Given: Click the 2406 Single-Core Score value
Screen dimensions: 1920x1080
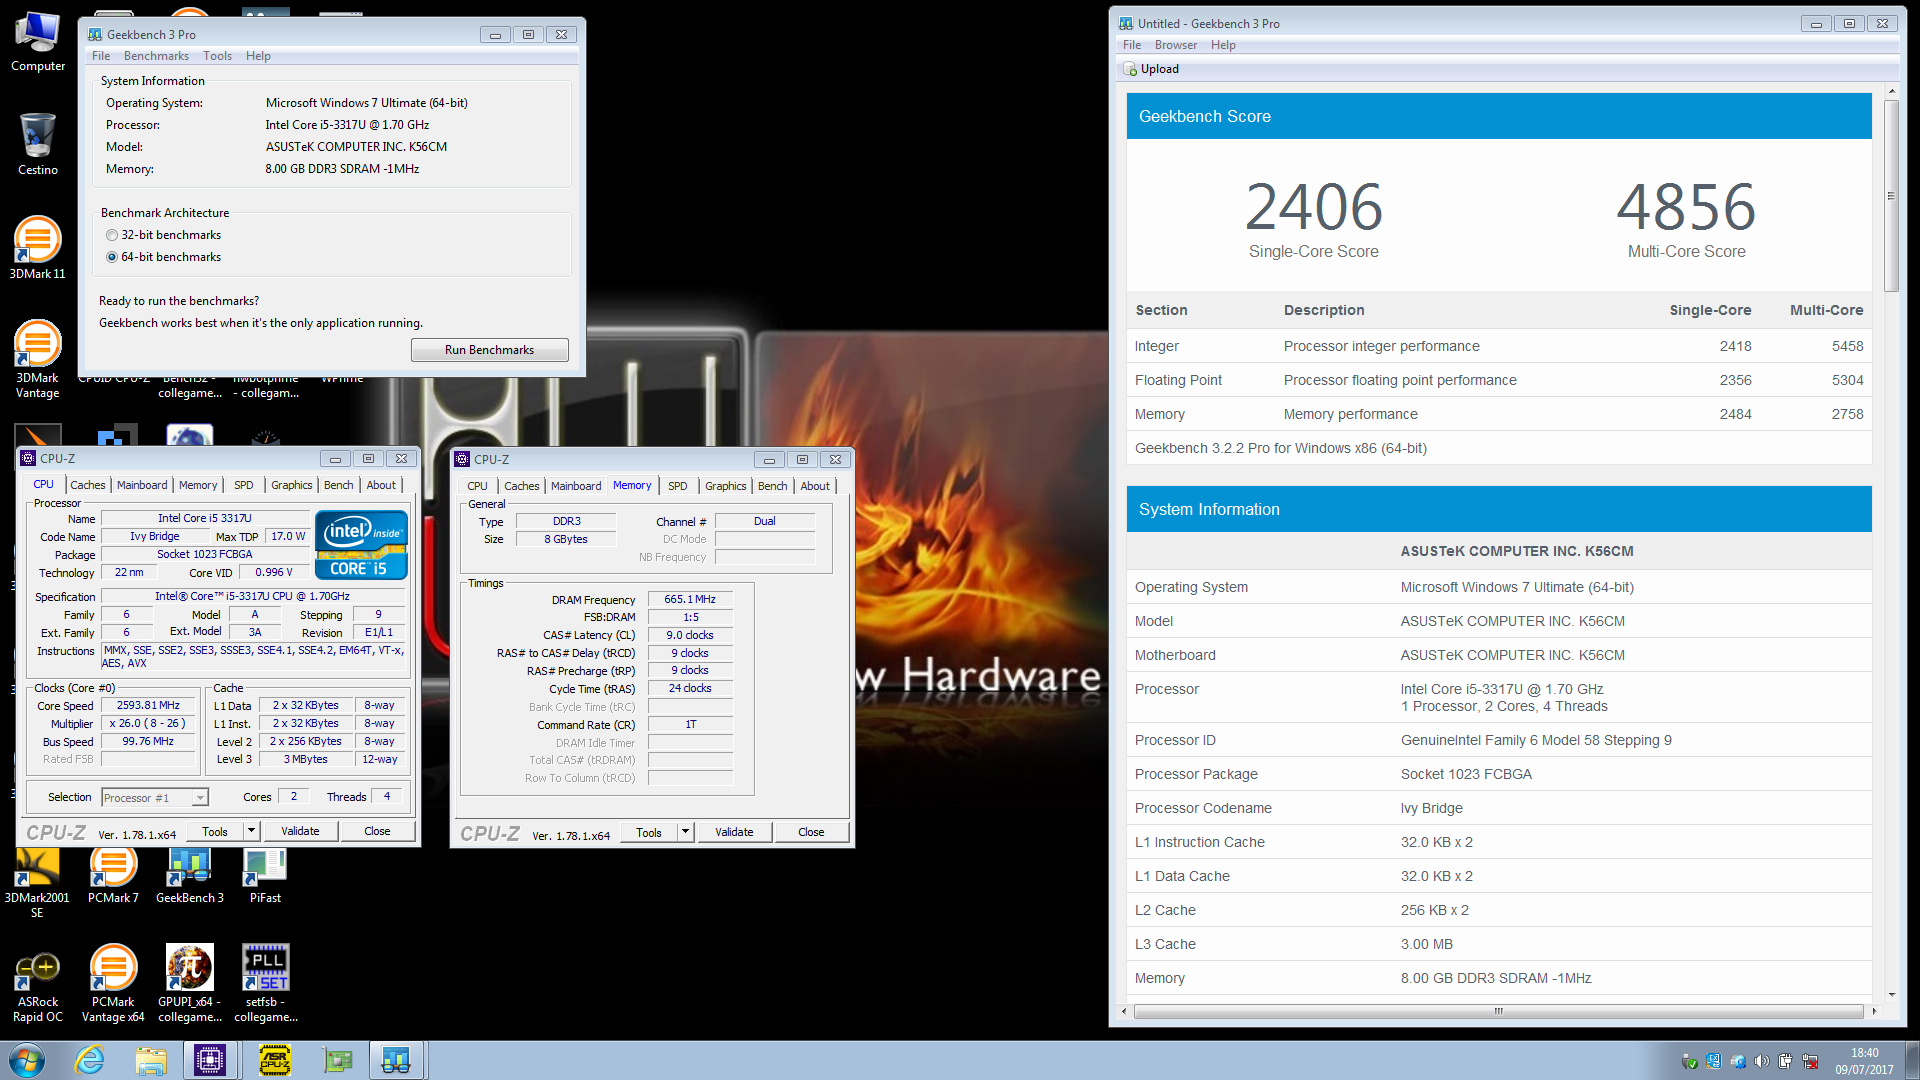Looking at the screenshot, I should [1313, 207].
